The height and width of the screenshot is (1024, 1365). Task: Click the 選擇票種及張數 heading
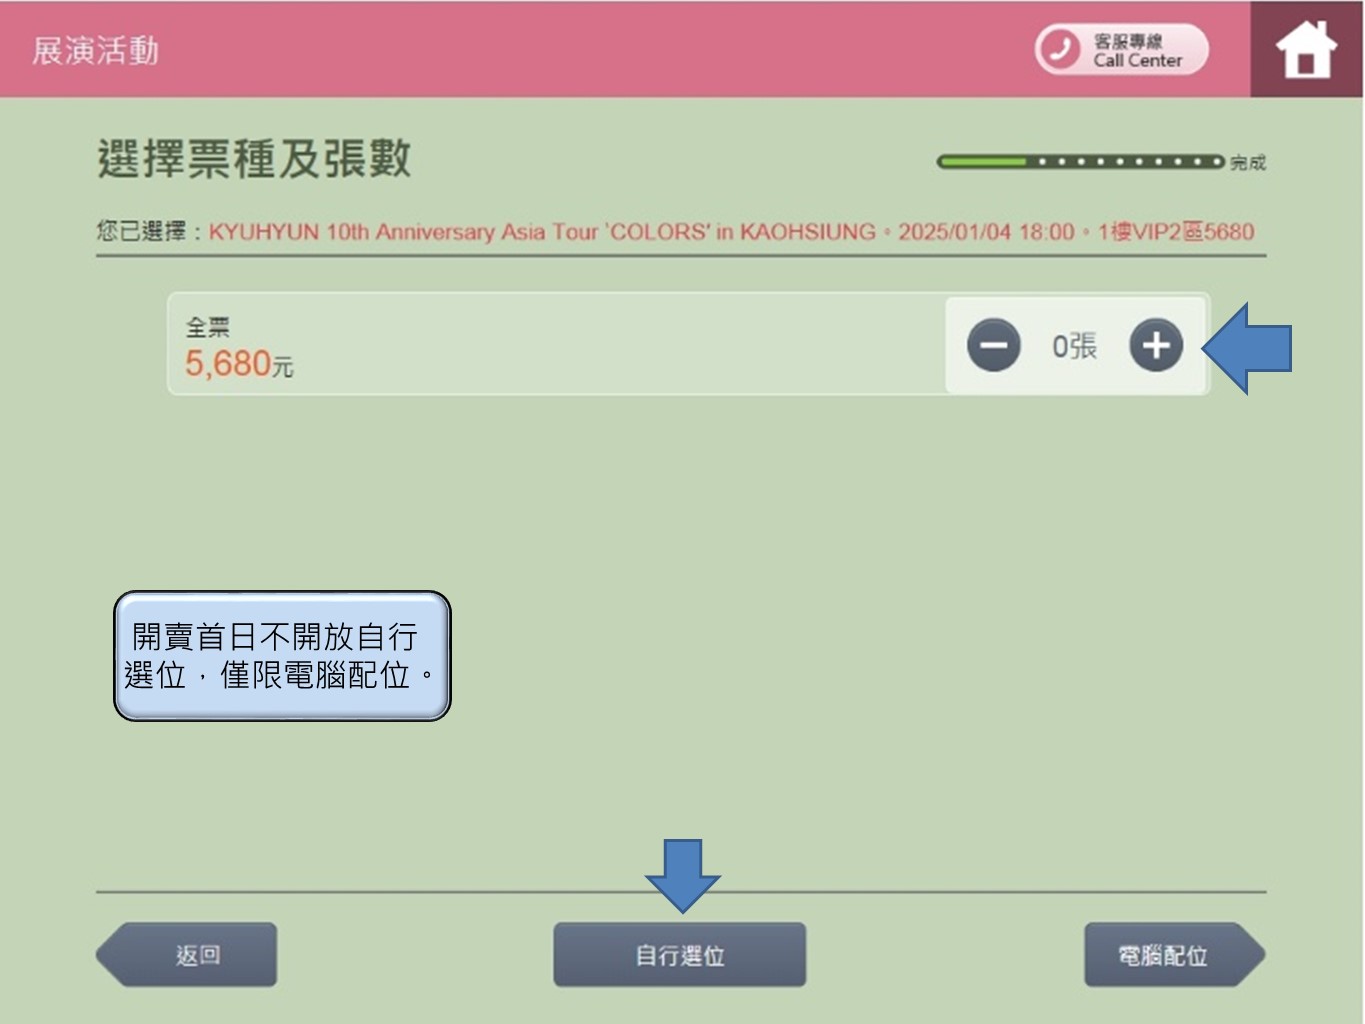coord(254,159)
